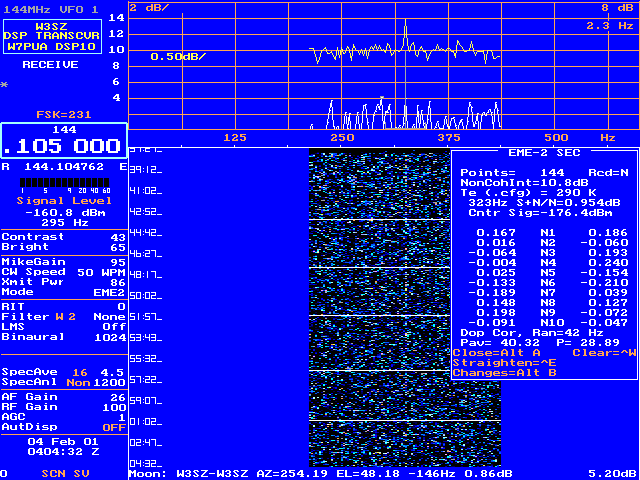The image size is (640, 480).
Task: Click waterfall time marker 51:57
Action: (146, 317)
